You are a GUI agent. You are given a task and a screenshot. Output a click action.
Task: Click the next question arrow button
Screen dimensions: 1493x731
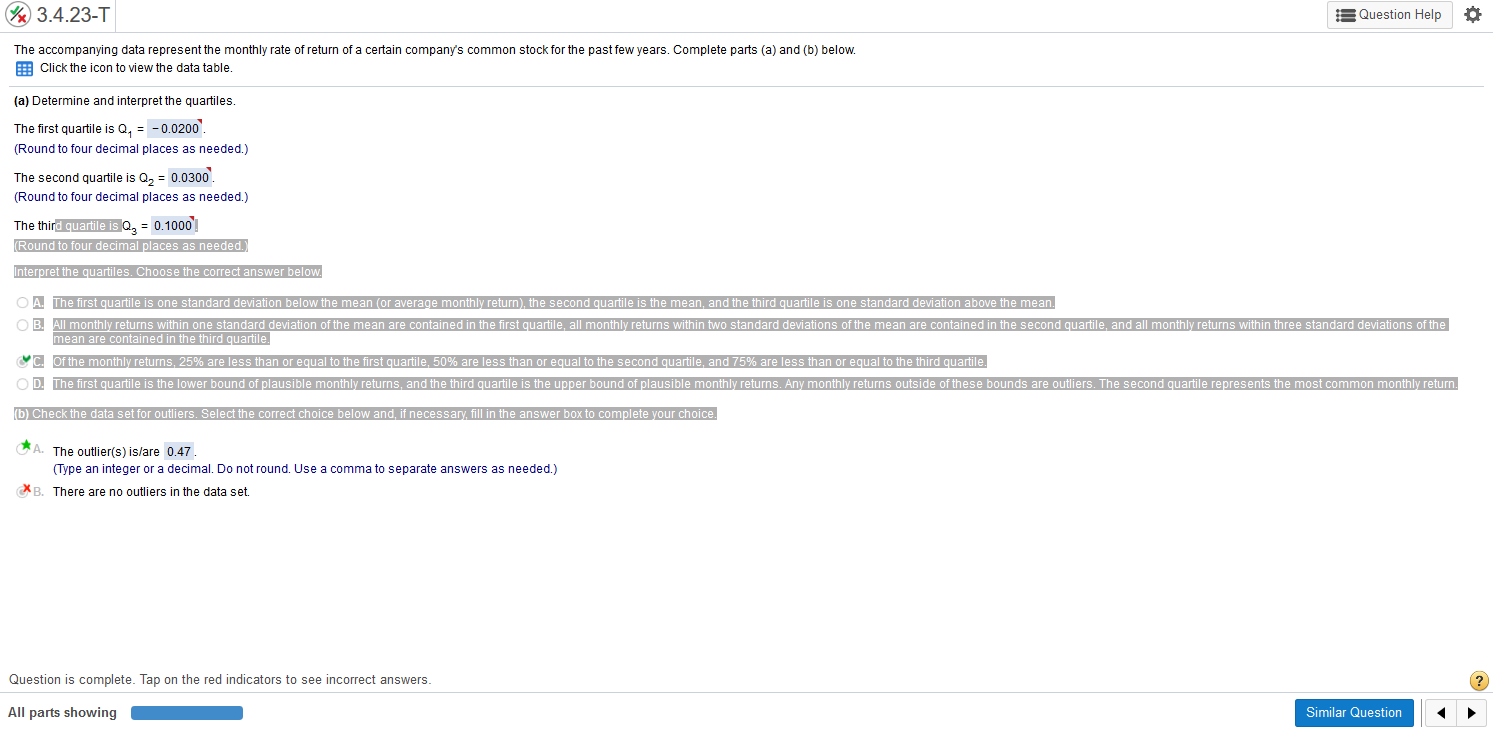[1472, 712]
